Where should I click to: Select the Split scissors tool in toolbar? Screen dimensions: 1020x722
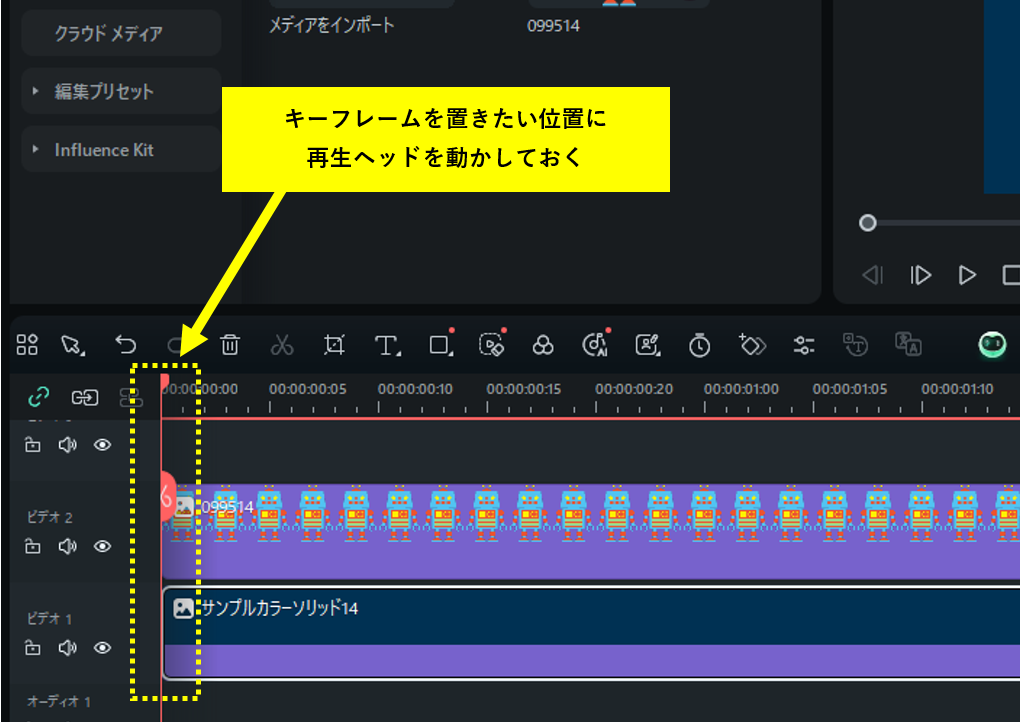click(x=282, y=344)
